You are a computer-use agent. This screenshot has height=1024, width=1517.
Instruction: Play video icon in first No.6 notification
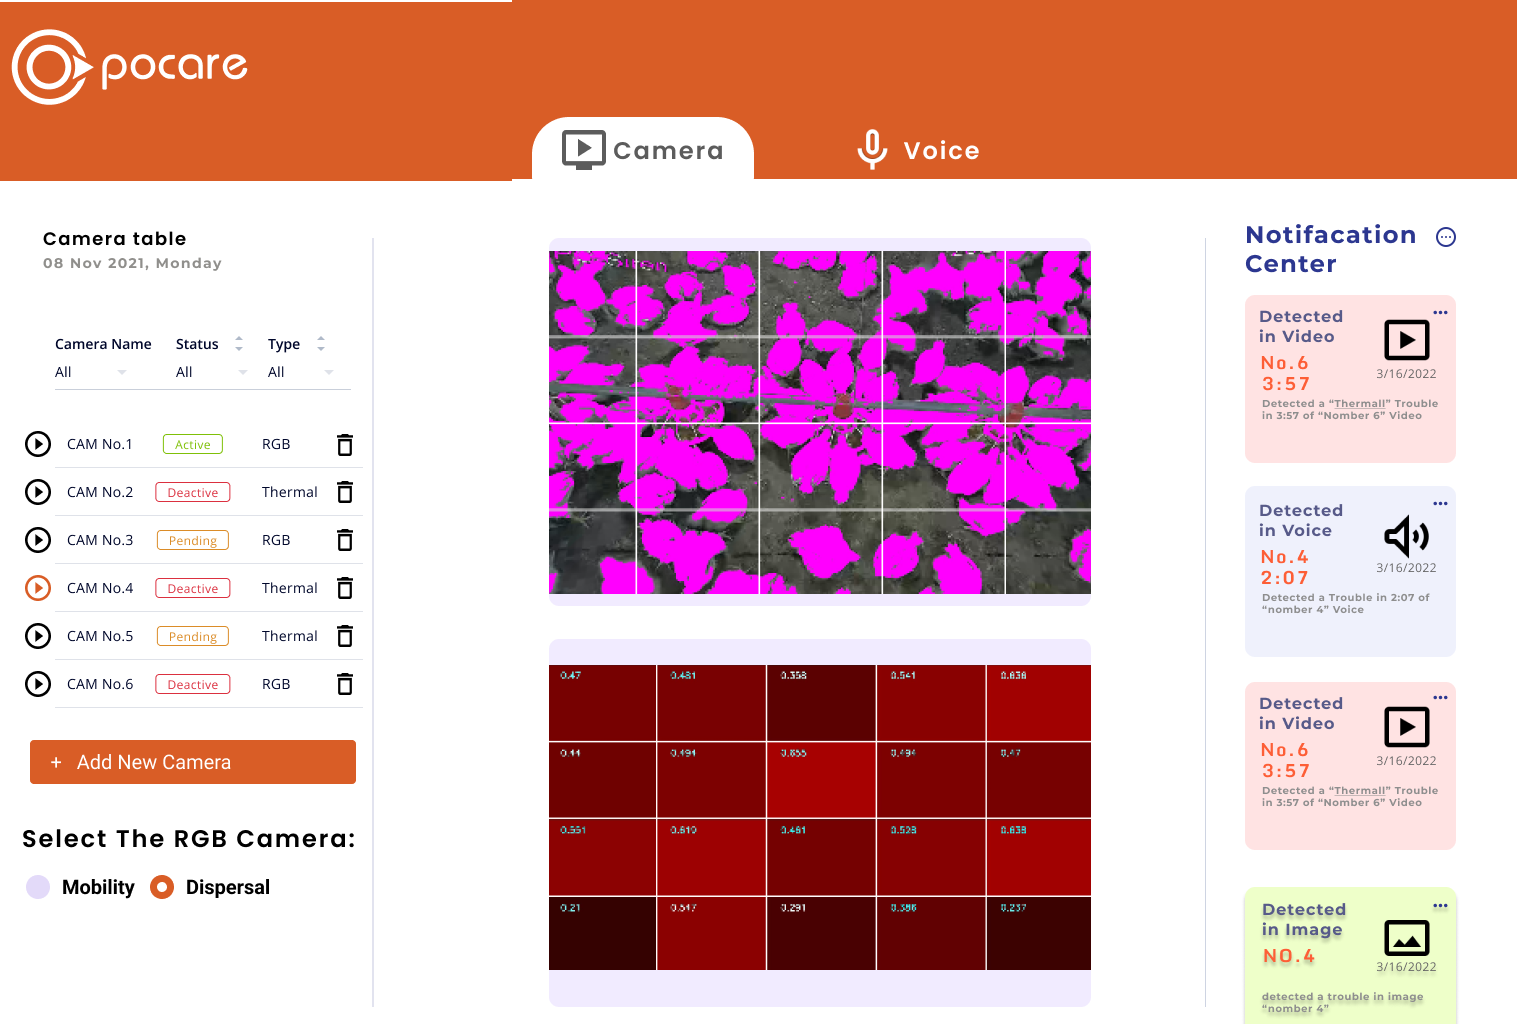coord(1406,340)
